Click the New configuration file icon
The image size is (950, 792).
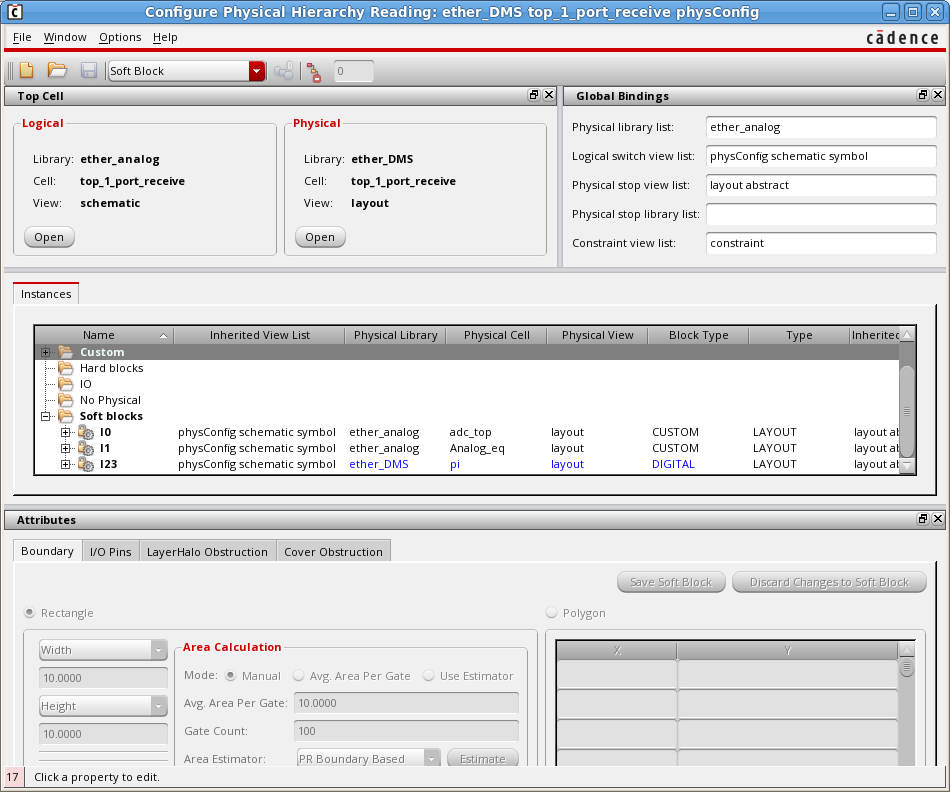pos(26,71)
